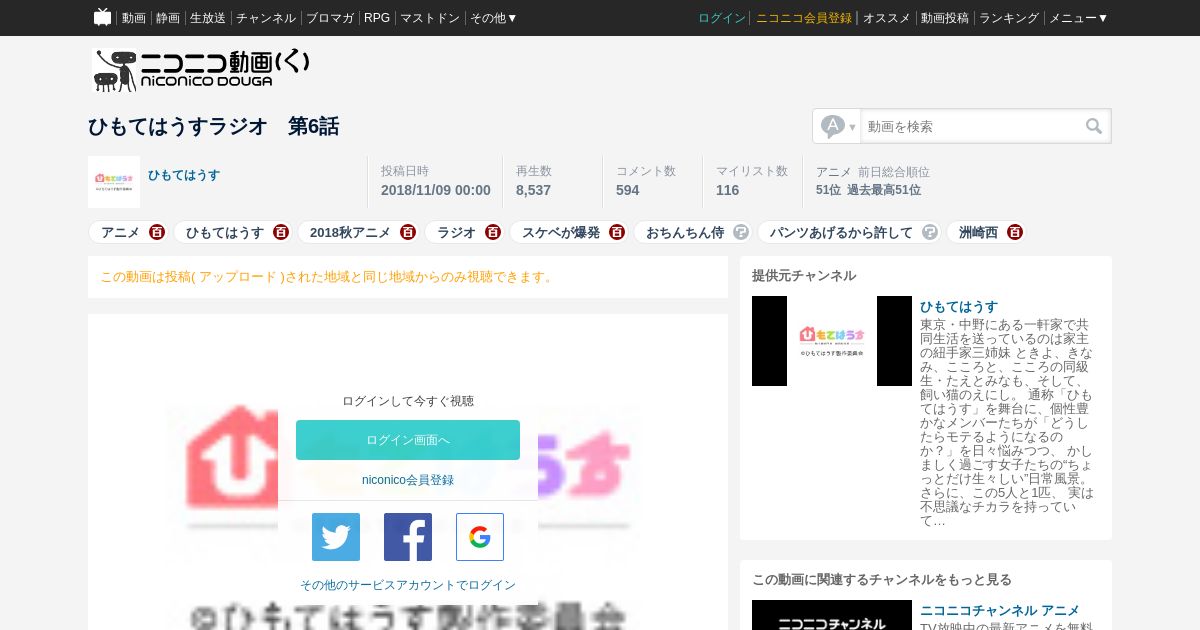
Task: Open the ブロマガ menu item
Action: (330, 18)
